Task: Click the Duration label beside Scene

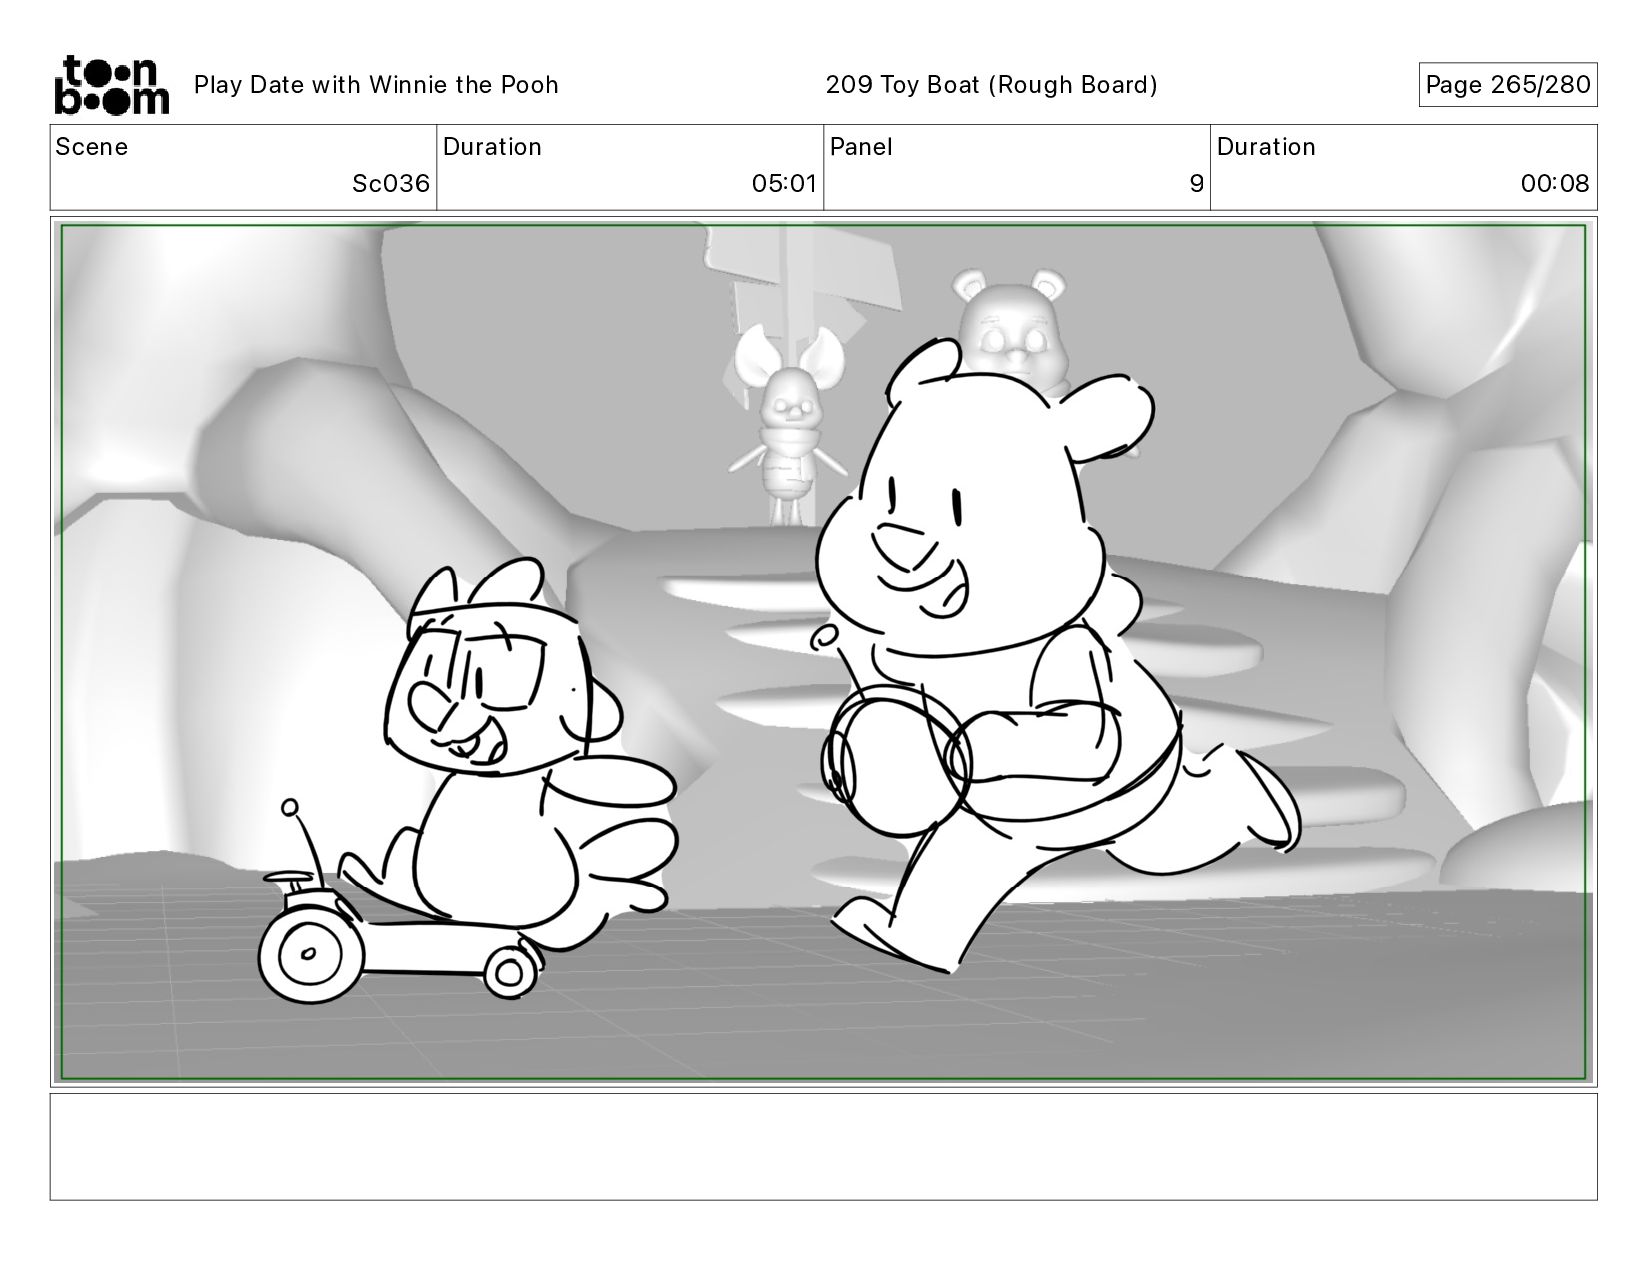Action: 492,147
